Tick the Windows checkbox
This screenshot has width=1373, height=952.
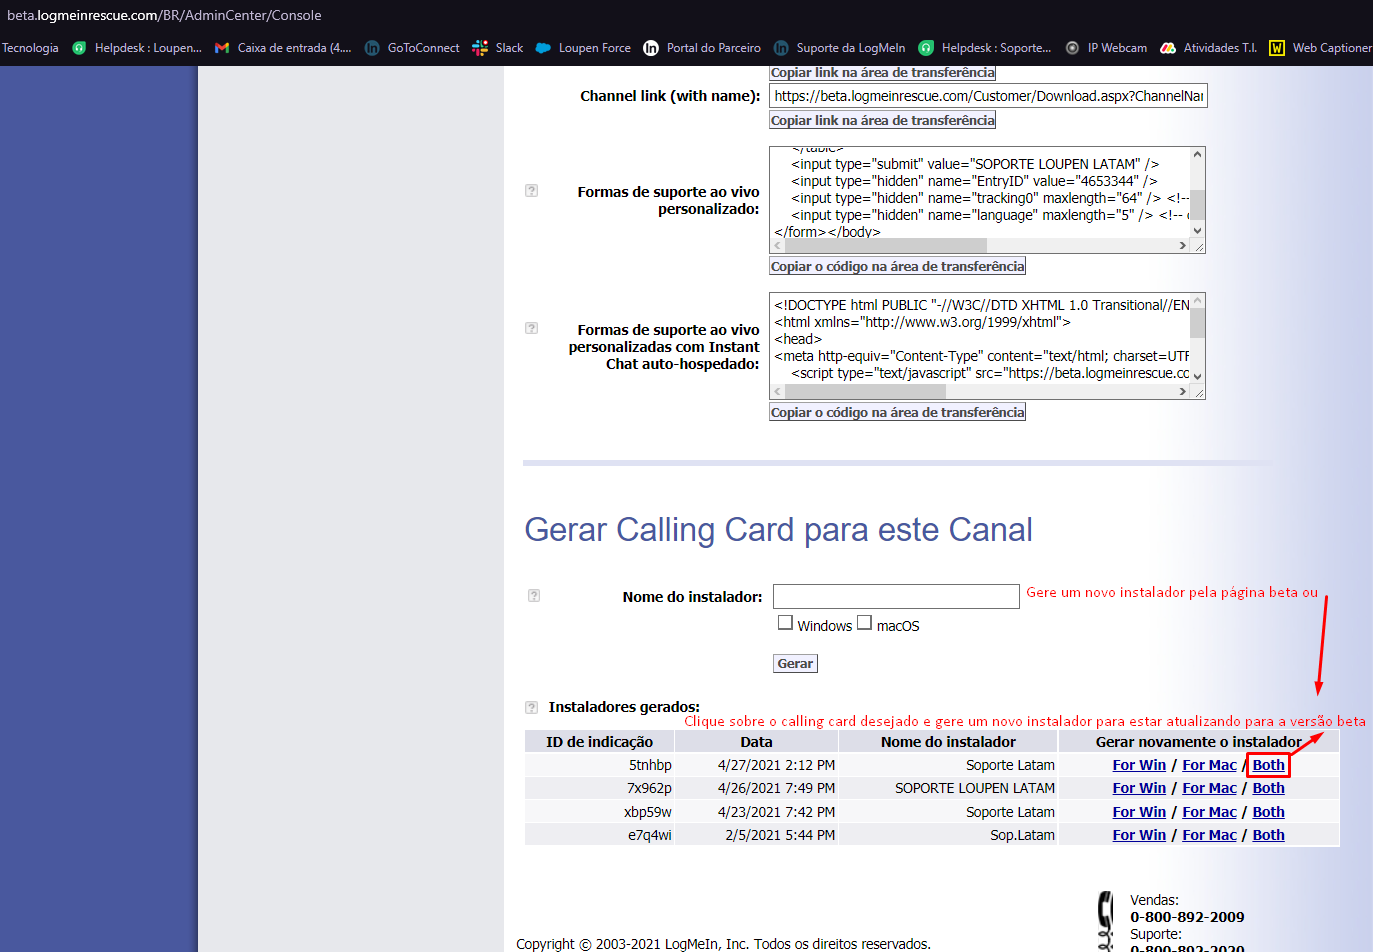click(785, 623)
